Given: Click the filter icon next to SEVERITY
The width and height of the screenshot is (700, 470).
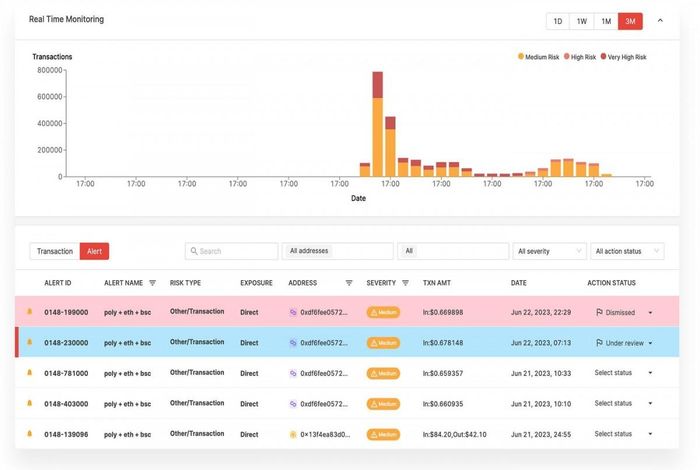Looking at the screenshot, I should tap(405, 283).
